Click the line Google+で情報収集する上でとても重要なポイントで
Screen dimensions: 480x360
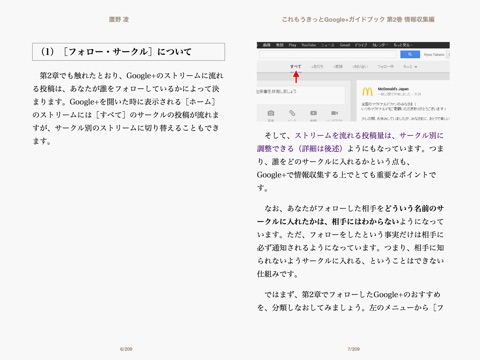click(346, 175)
